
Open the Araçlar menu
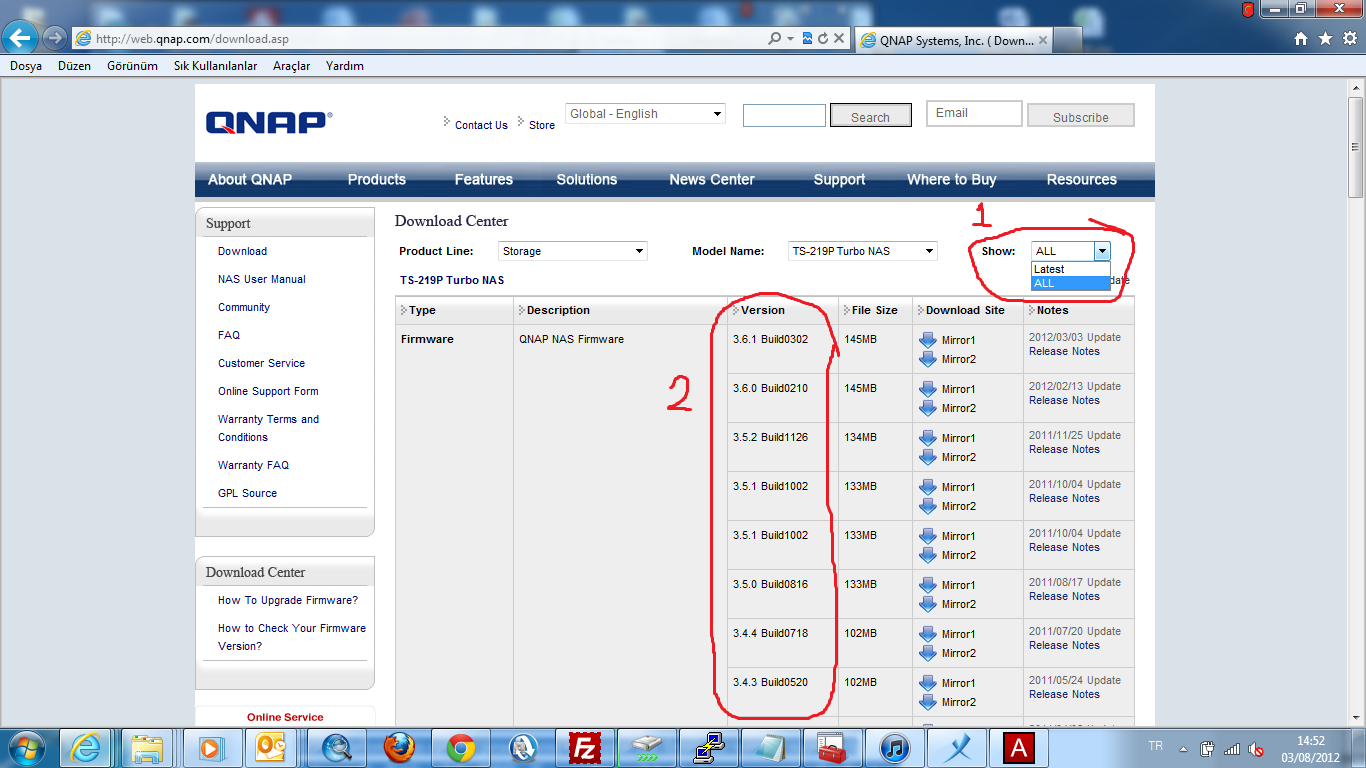coord(292,66)
